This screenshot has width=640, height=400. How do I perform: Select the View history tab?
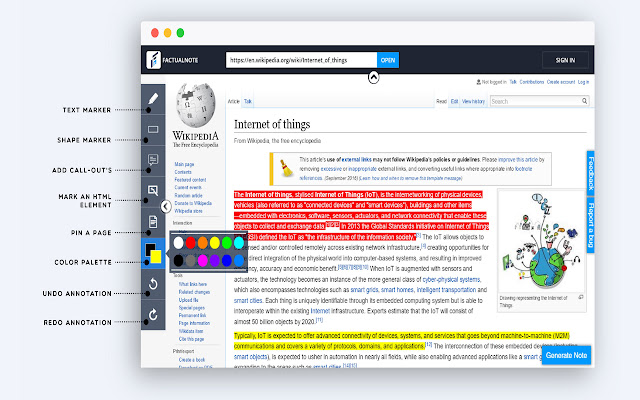pos(473,101)
